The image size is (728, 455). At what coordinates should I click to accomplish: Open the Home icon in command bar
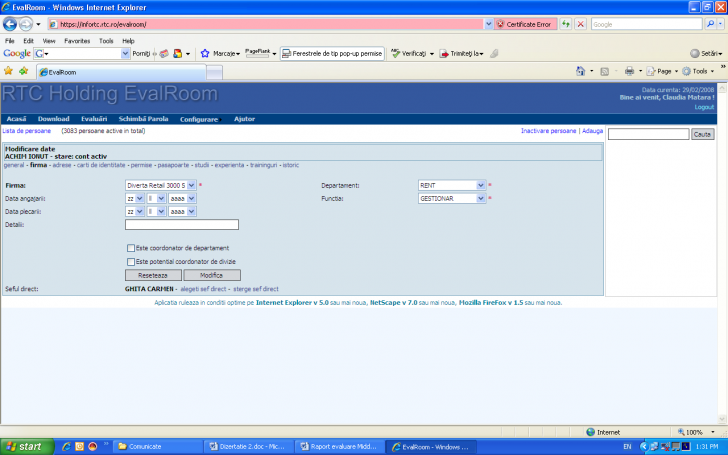click(x=581, y=71)
